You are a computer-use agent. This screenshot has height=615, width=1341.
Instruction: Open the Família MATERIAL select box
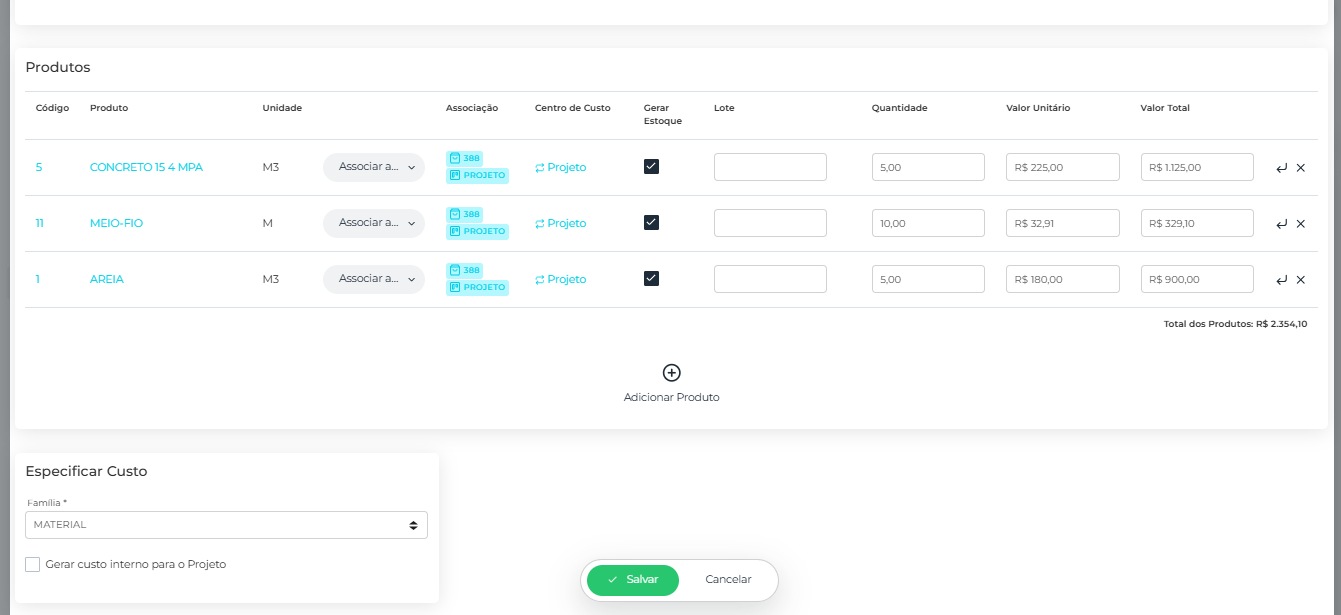[226, 525]
